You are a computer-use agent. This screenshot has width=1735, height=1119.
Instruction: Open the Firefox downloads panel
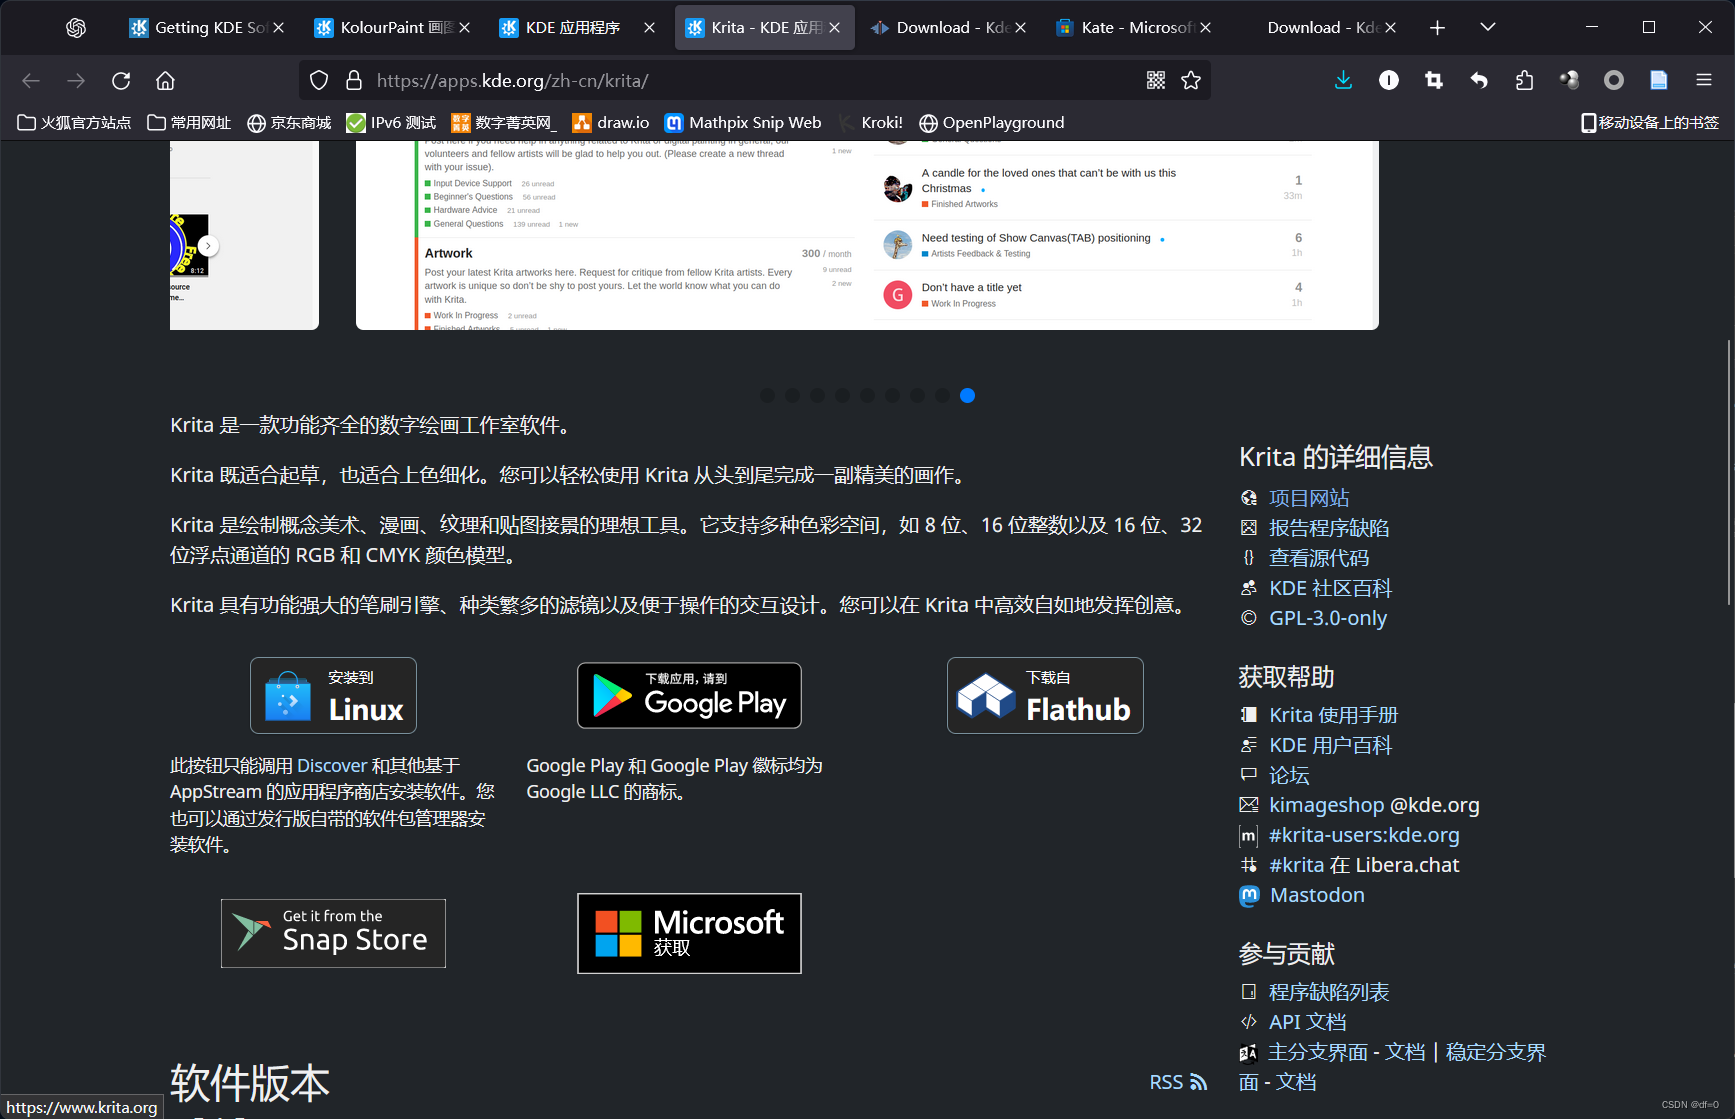[1343, 80]
